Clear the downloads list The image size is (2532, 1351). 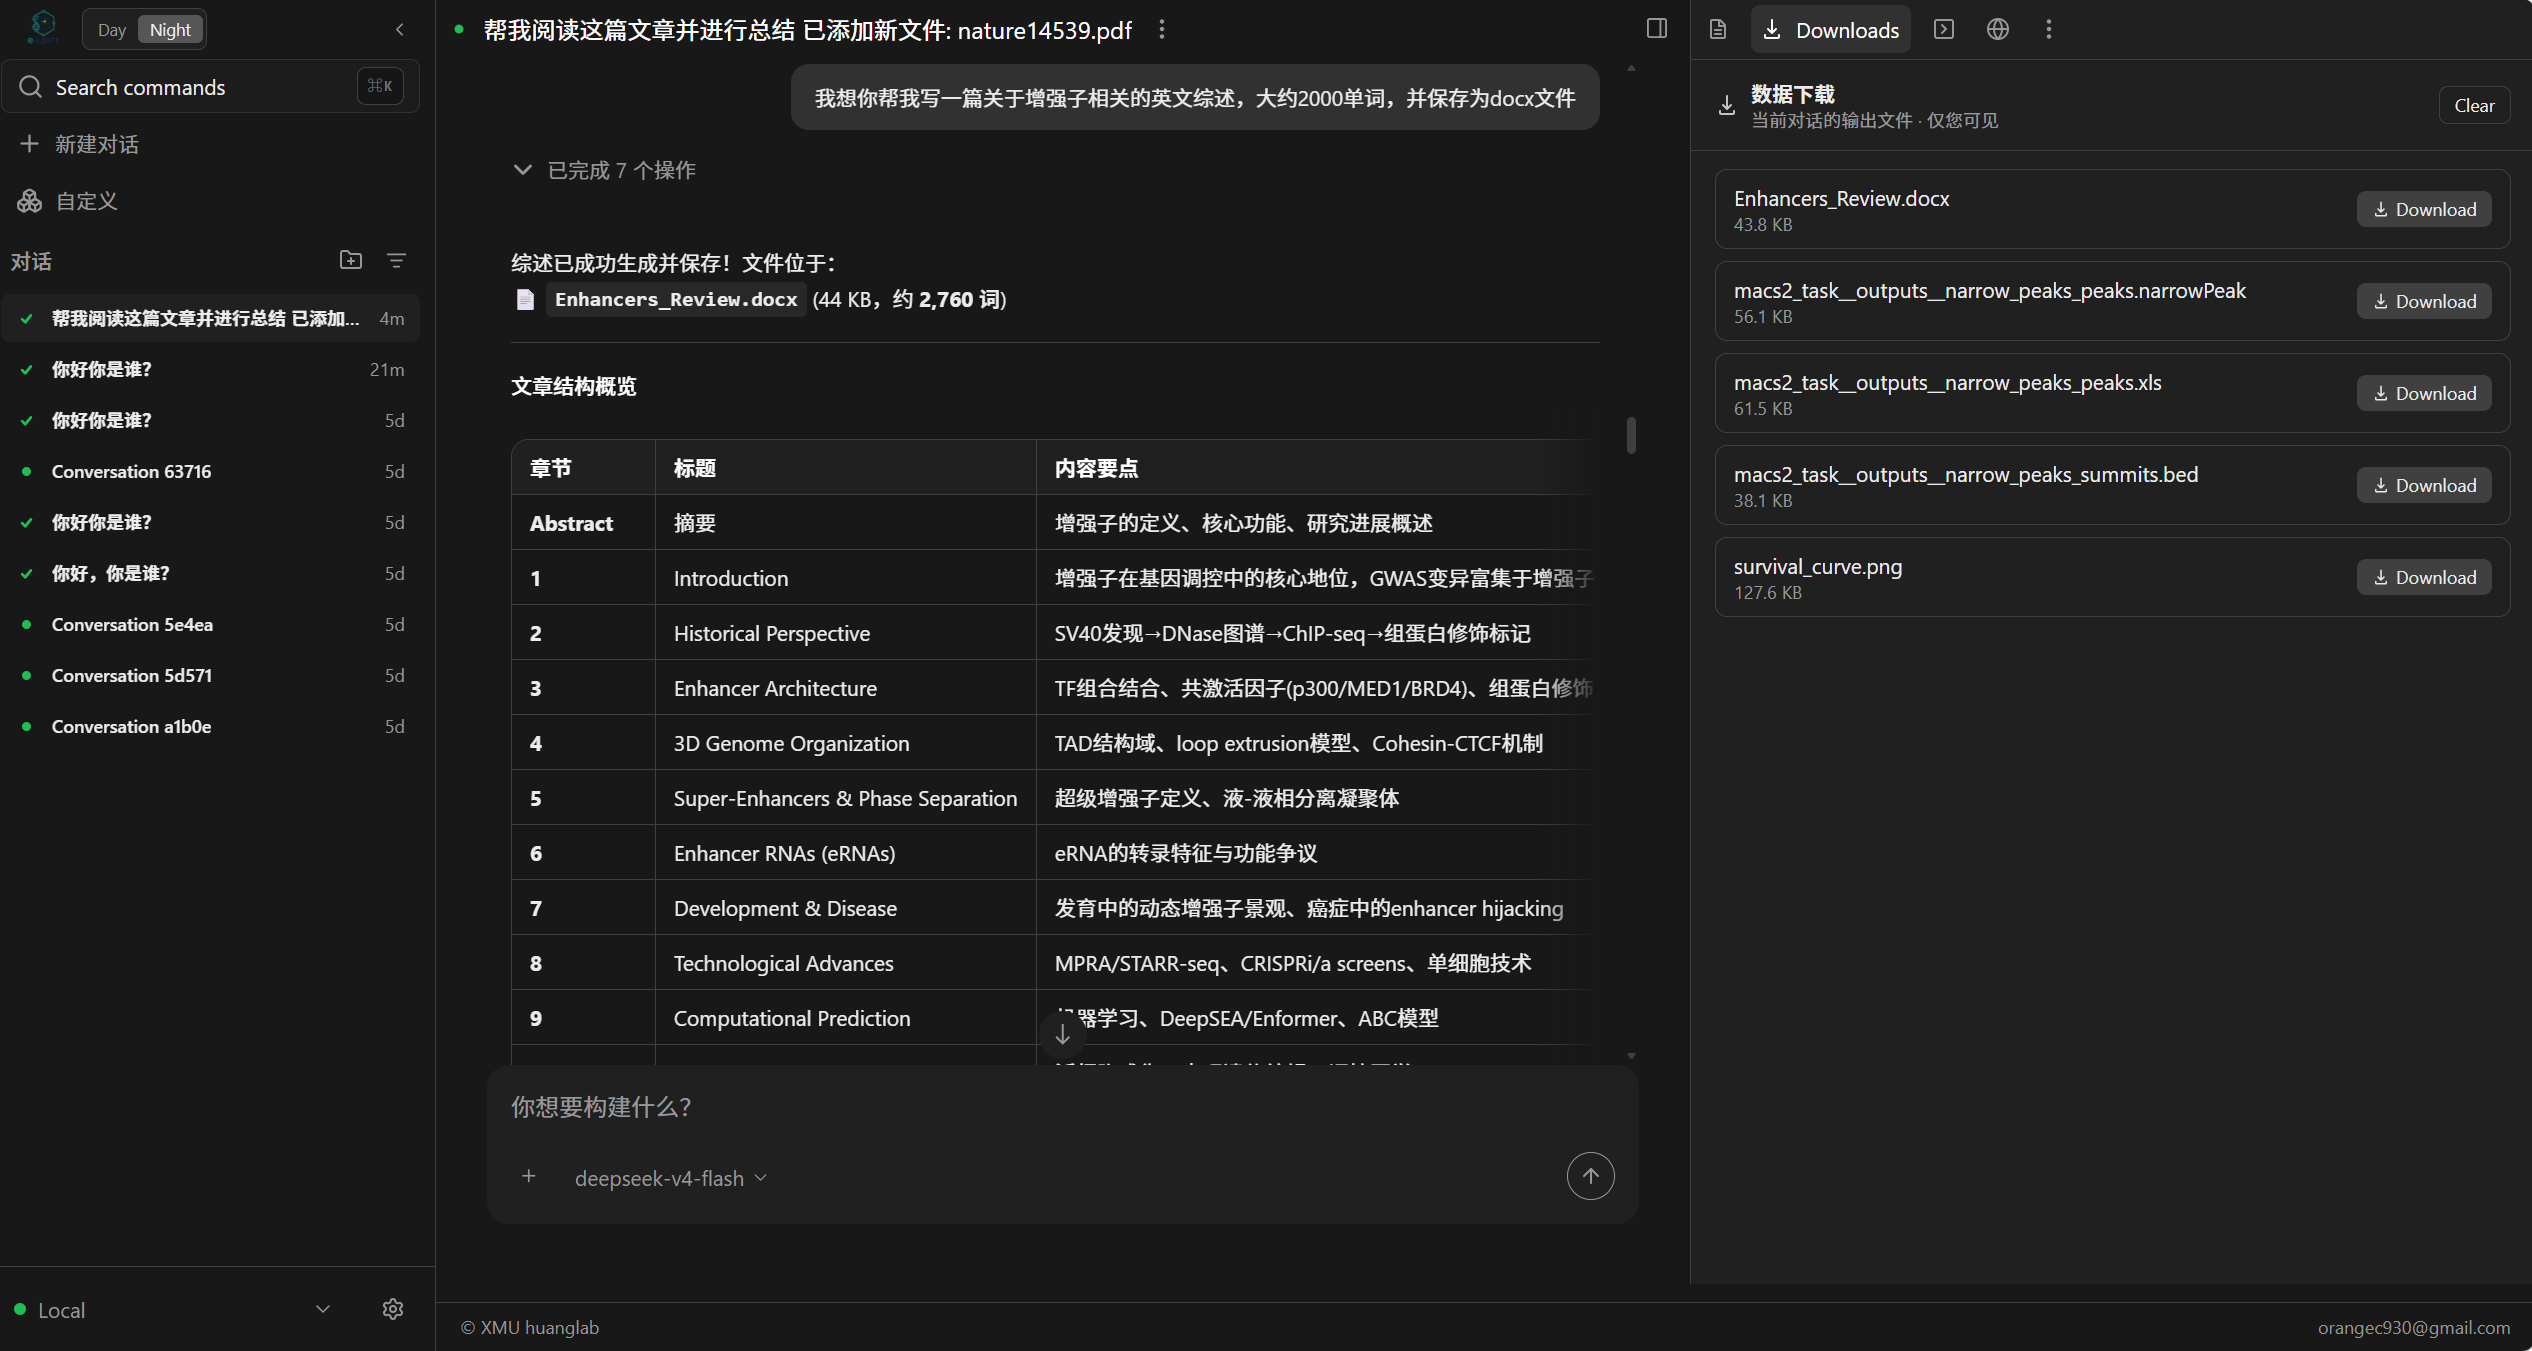pyautogui.click(x=2474, y=105)
